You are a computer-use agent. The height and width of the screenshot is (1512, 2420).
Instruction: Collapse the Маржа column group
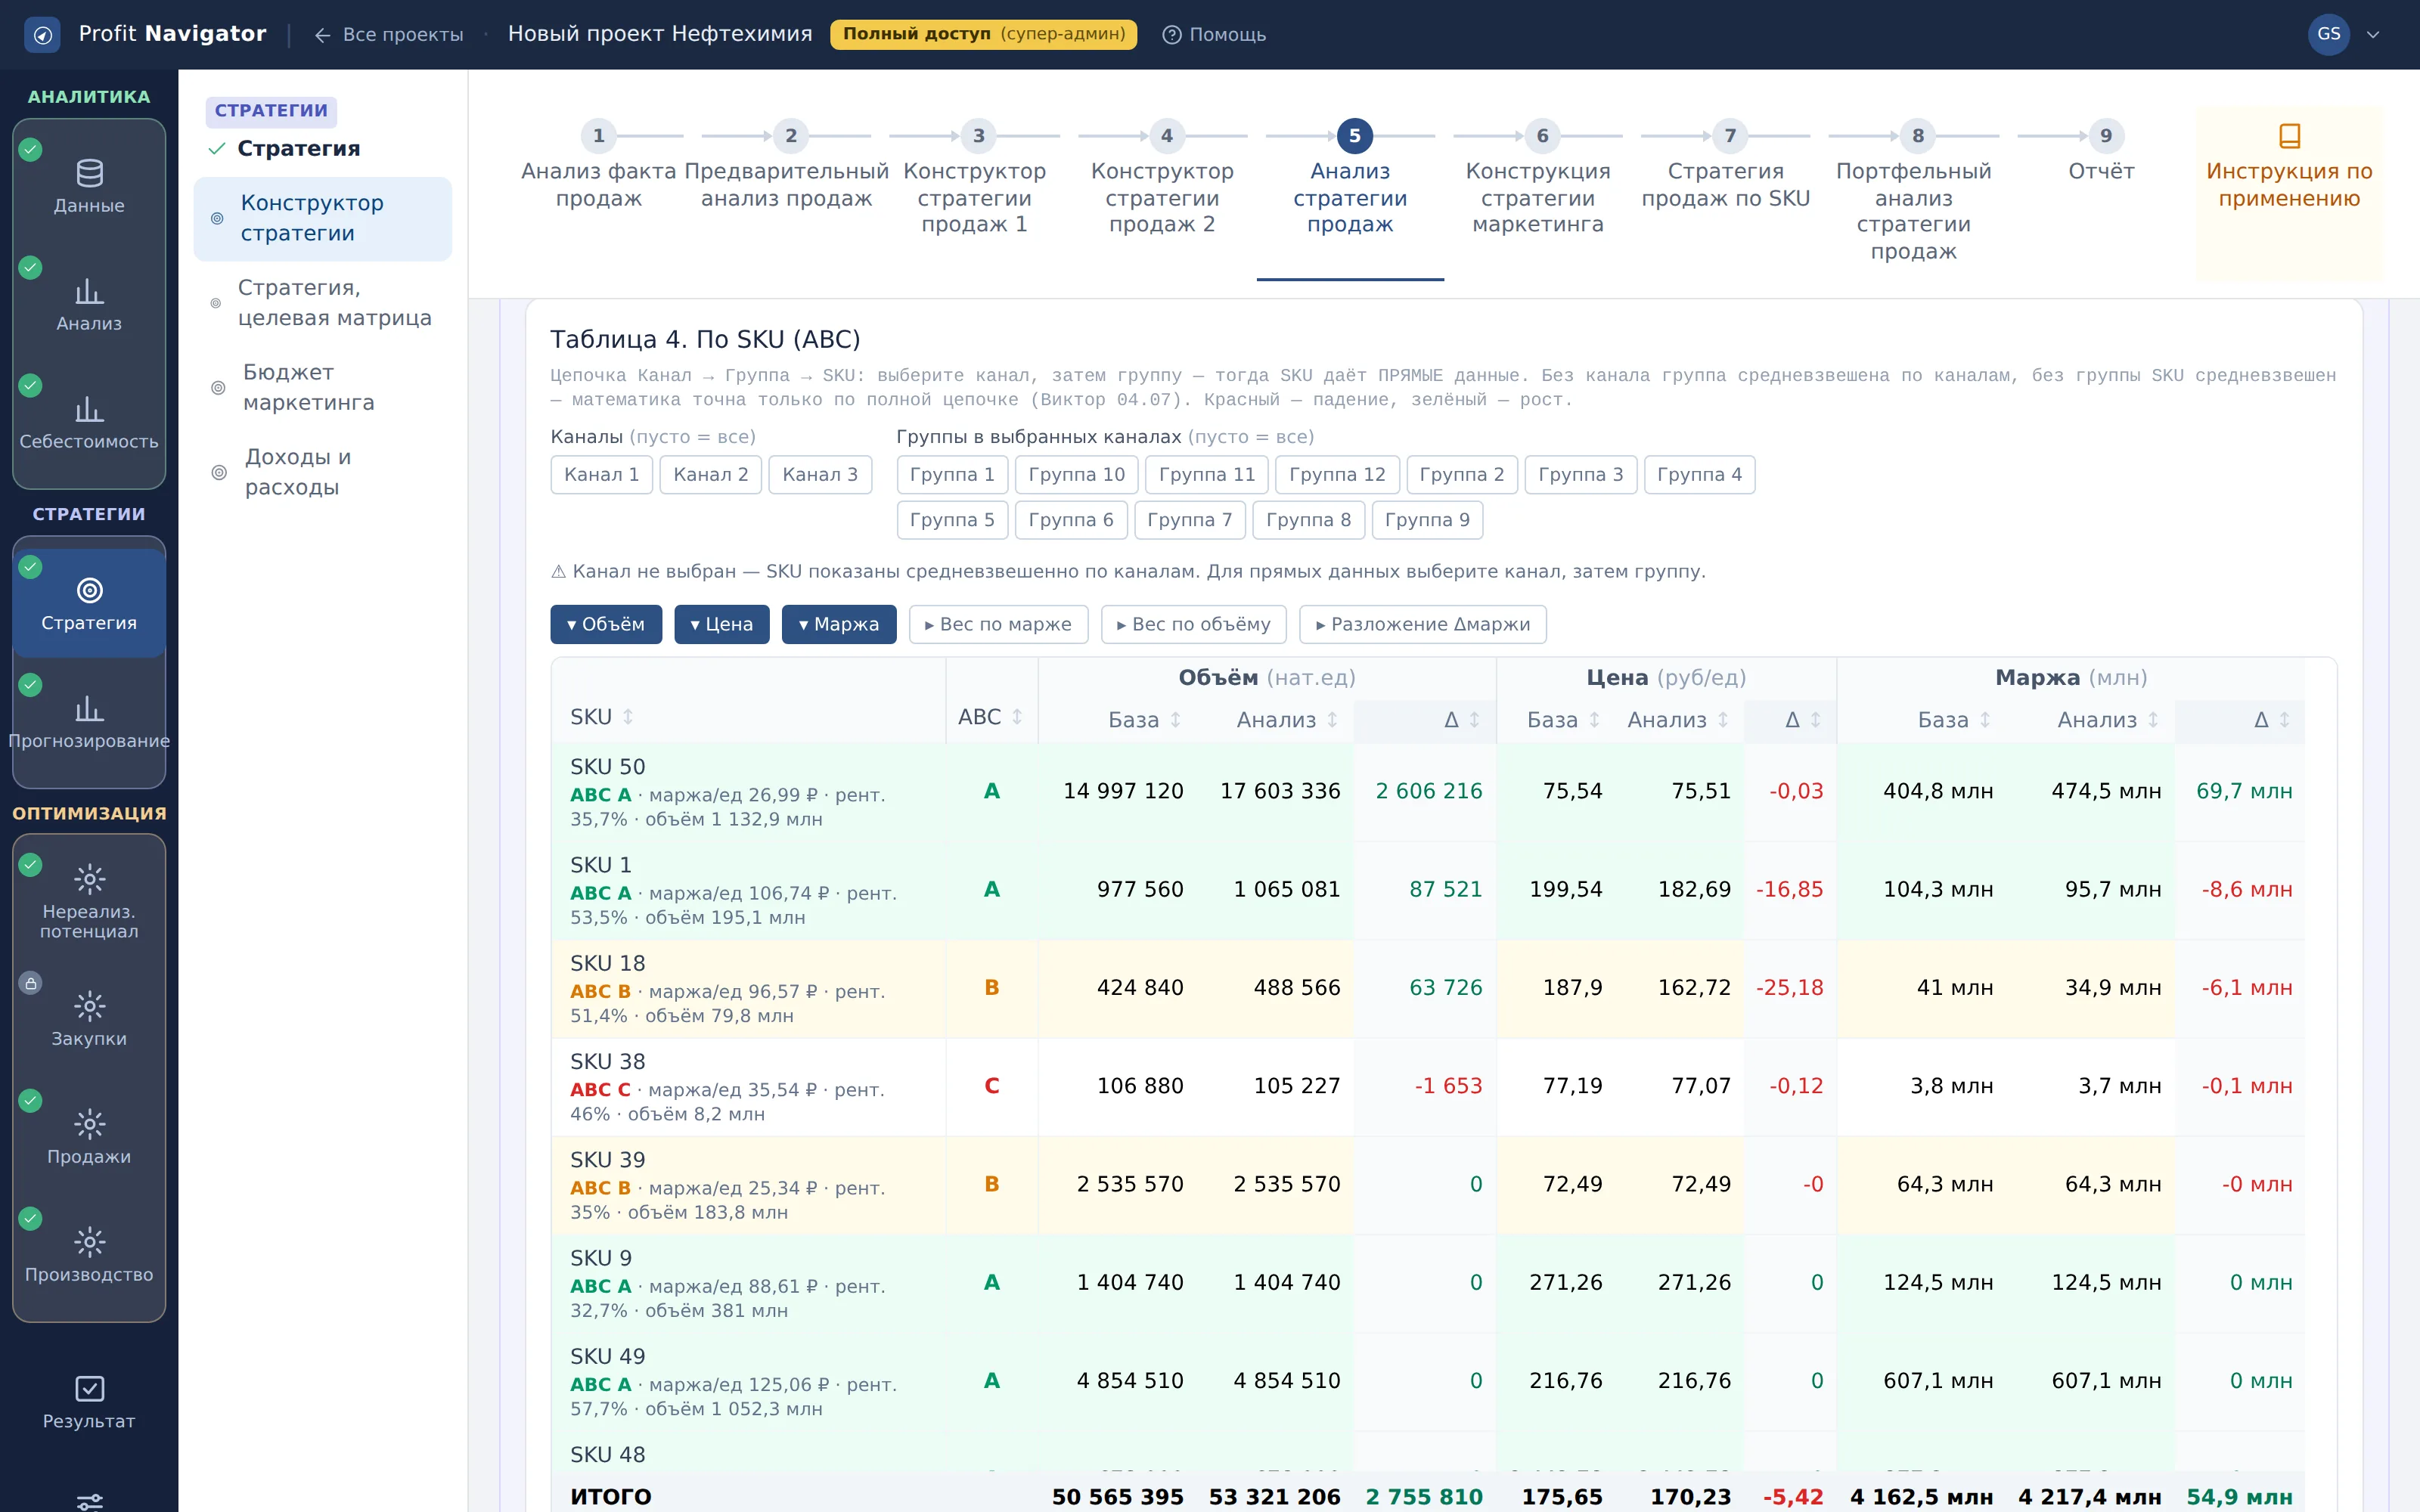point(839,625)
